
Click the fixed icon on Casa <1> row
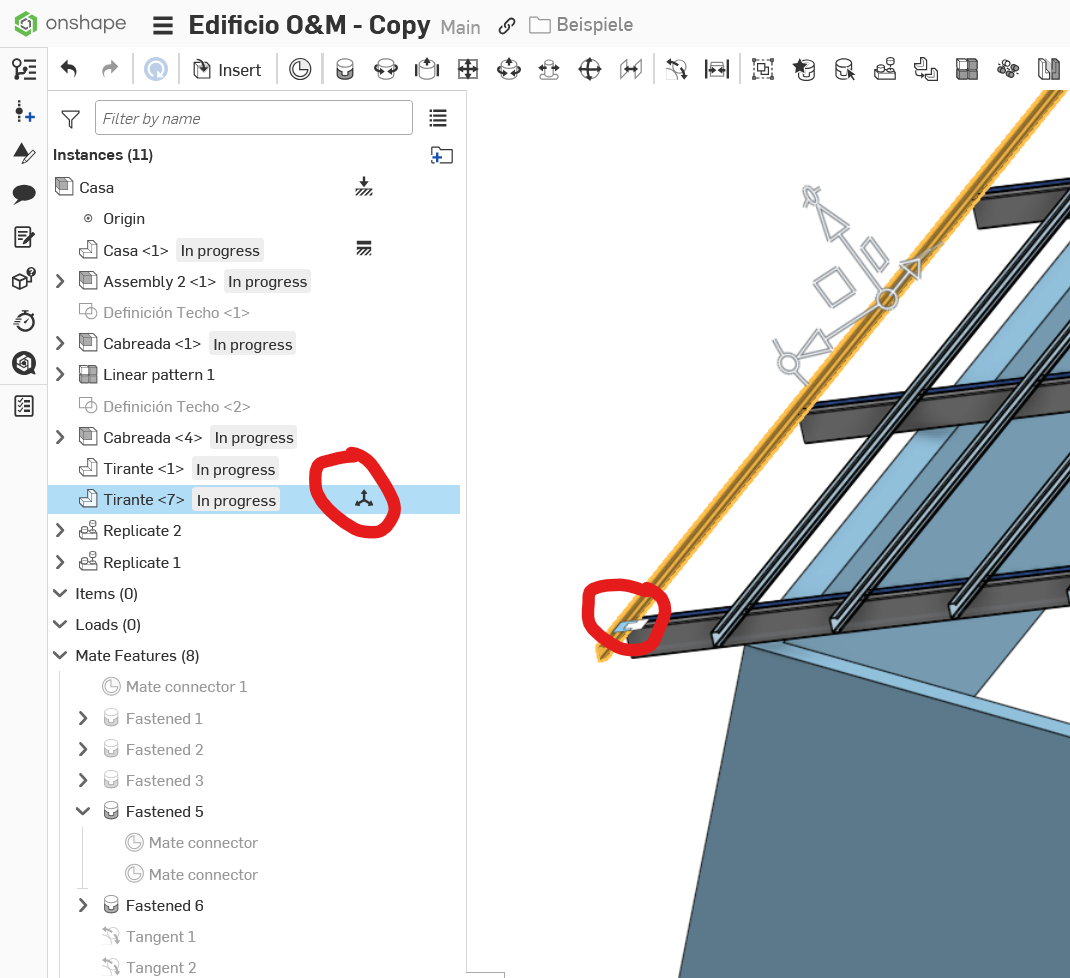(x=364, y=248)
